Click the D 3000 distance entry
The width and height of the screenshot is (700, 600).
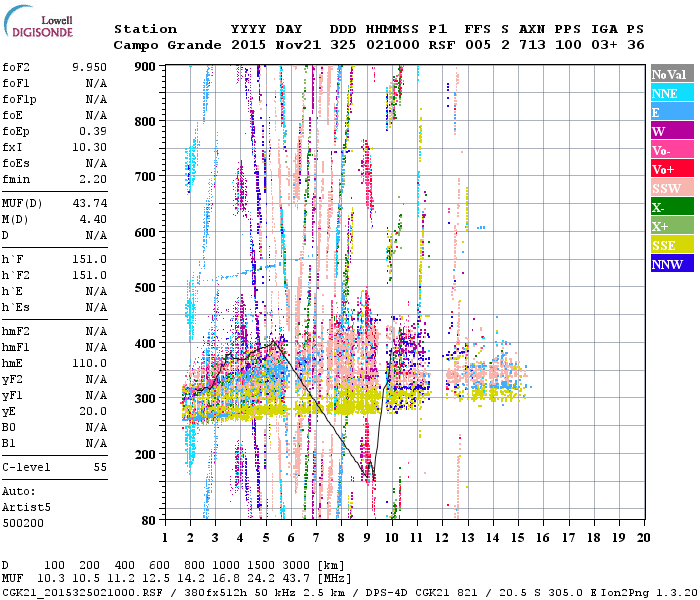296,566
